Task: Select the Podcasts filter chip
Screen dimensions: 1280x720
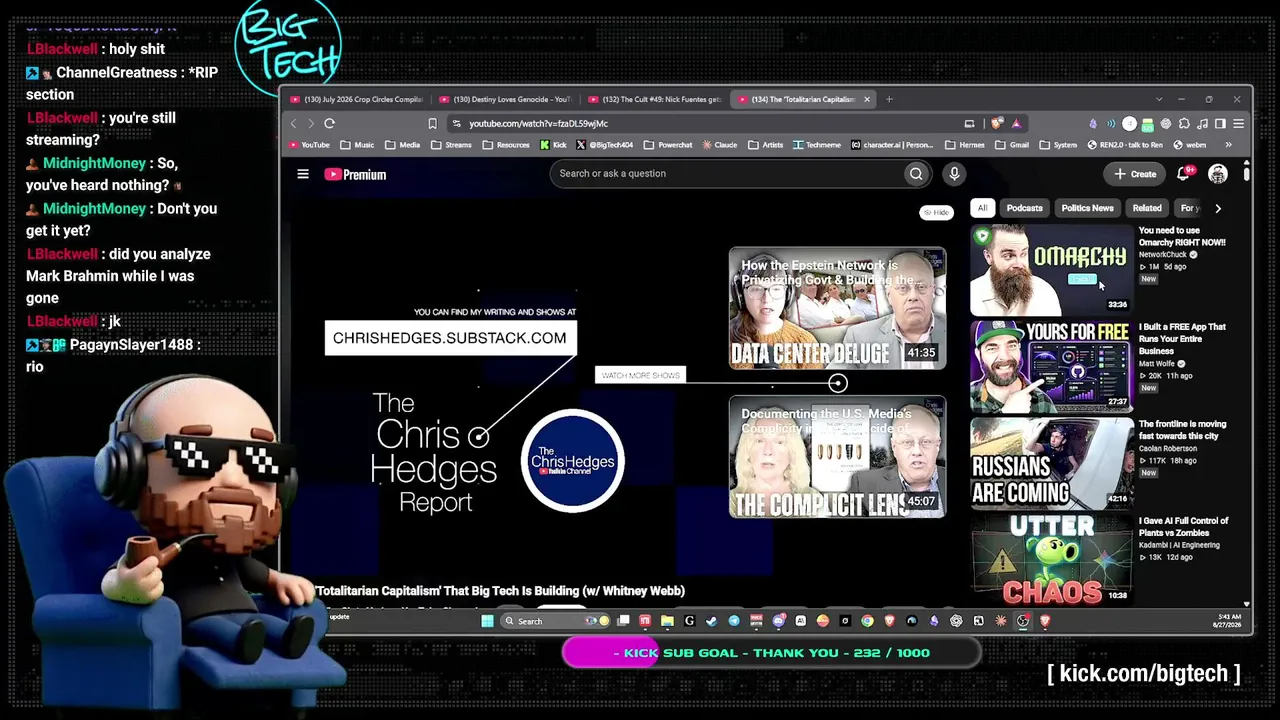Action: (1024, 208)
